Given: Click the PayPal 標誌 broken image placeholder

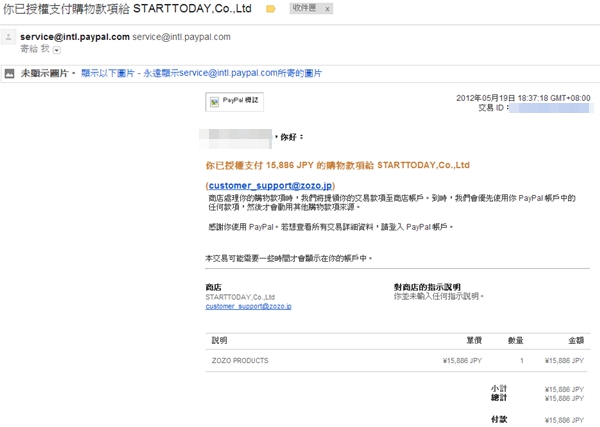Looking at the screenshot, I should 234,102.
